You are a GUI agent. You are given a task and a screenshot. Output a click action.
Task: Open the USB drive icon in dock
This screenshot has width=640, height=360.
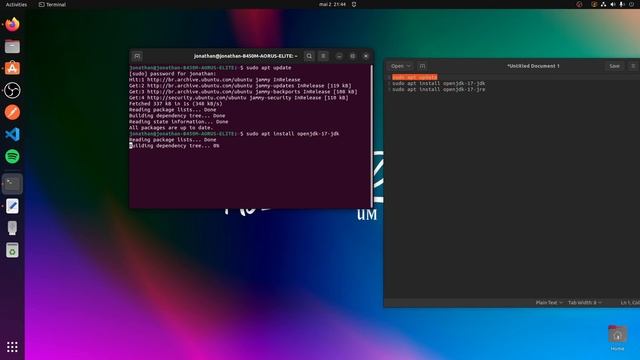(x=12, y=228)
